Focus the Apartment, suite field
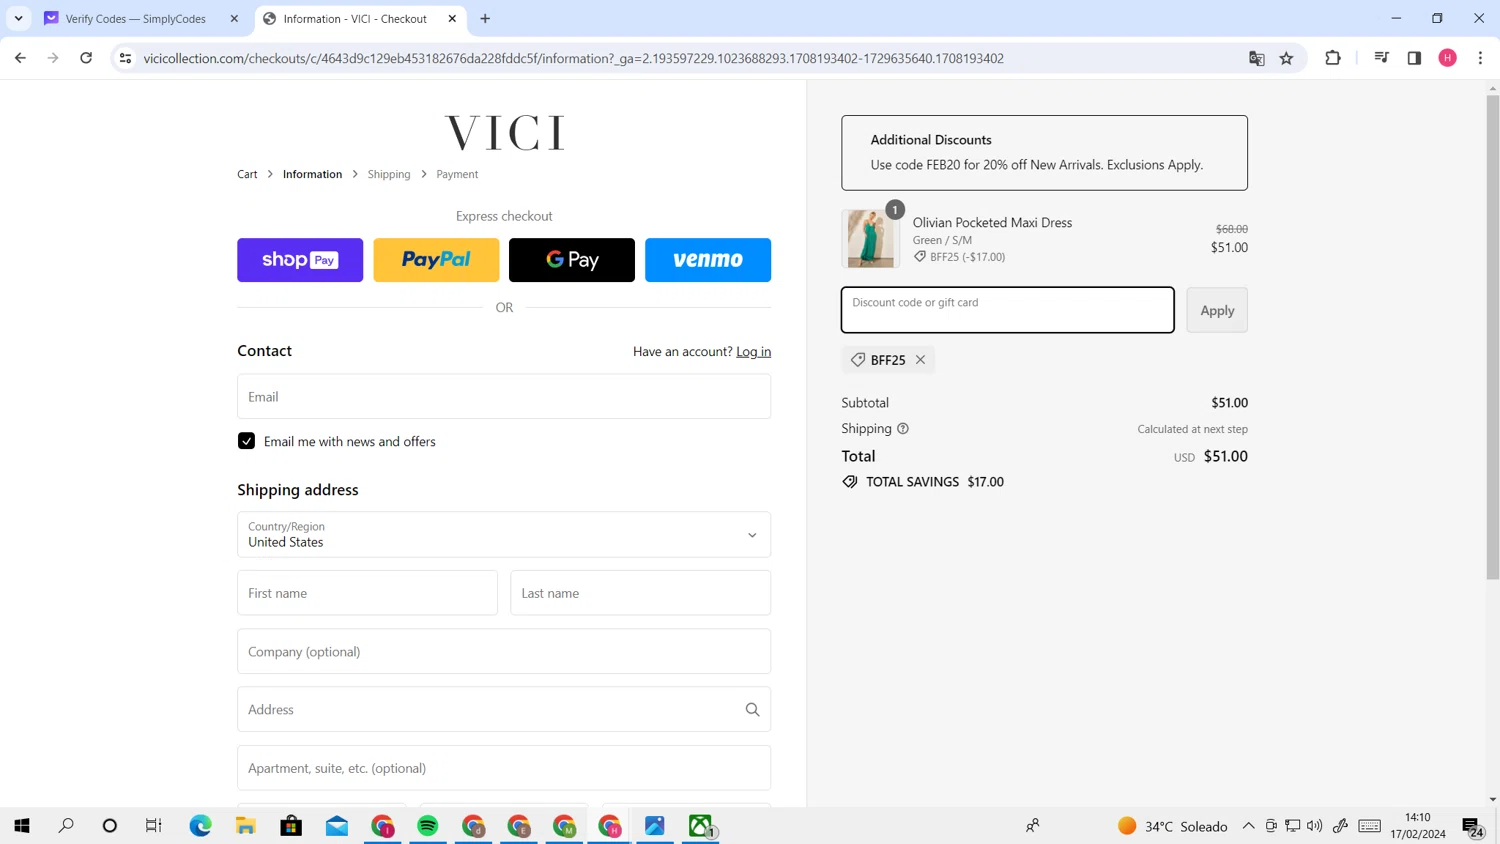The height and width of the screenshot is (844, 1500). [504, 768]
